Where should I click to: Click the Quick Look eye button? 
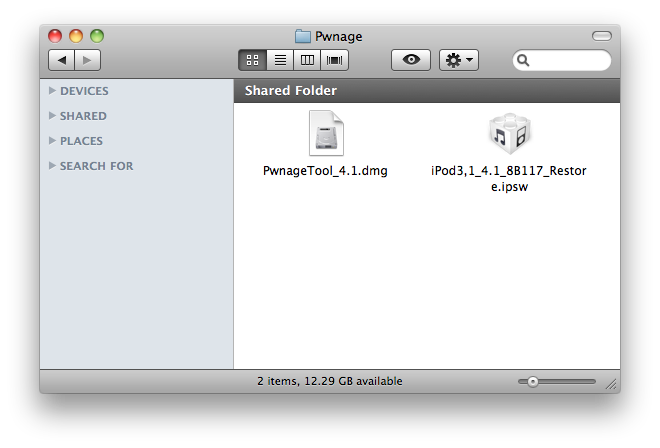(x=411, y=61)
